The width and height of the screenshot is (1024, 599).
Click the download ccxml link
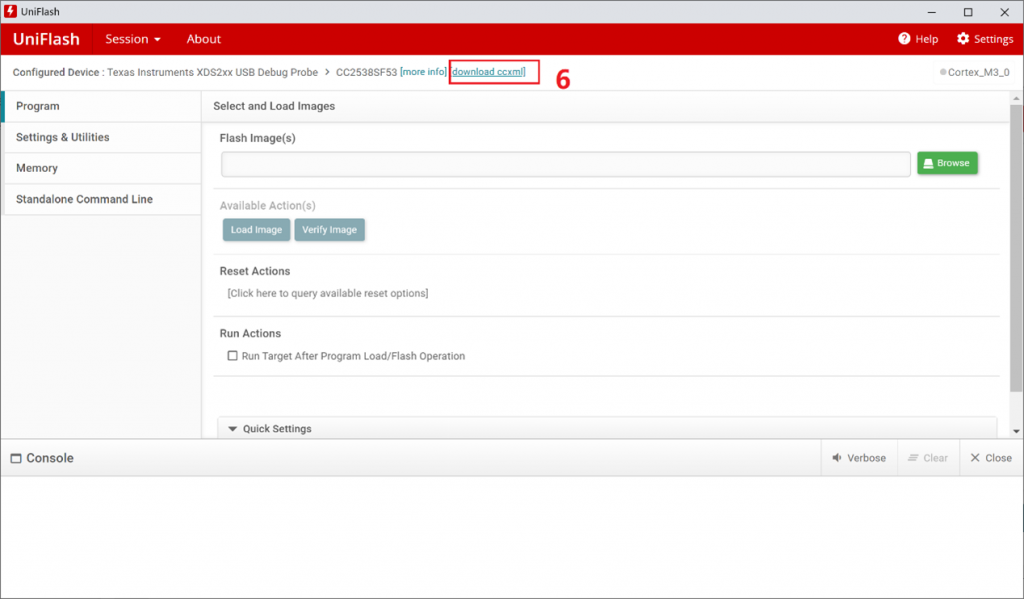point(488,72)
